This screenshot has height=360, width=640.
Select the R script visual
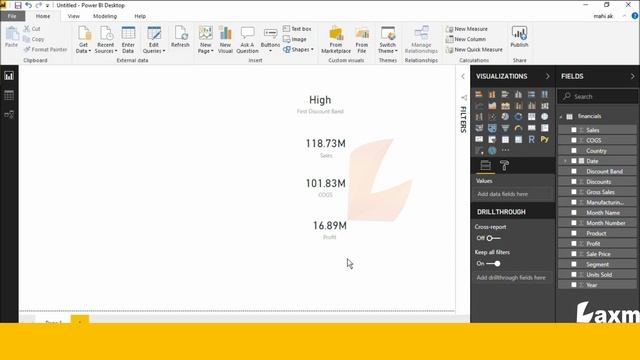[x=531, y=139]
